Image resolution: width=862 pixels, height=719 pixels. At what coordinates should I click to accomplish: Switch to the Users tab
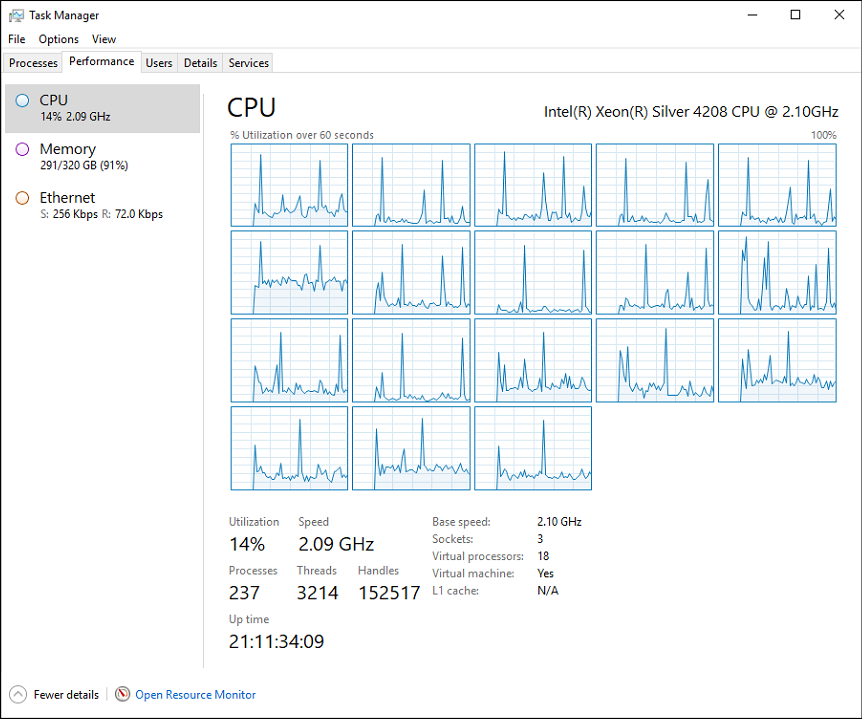pos(158,62)
